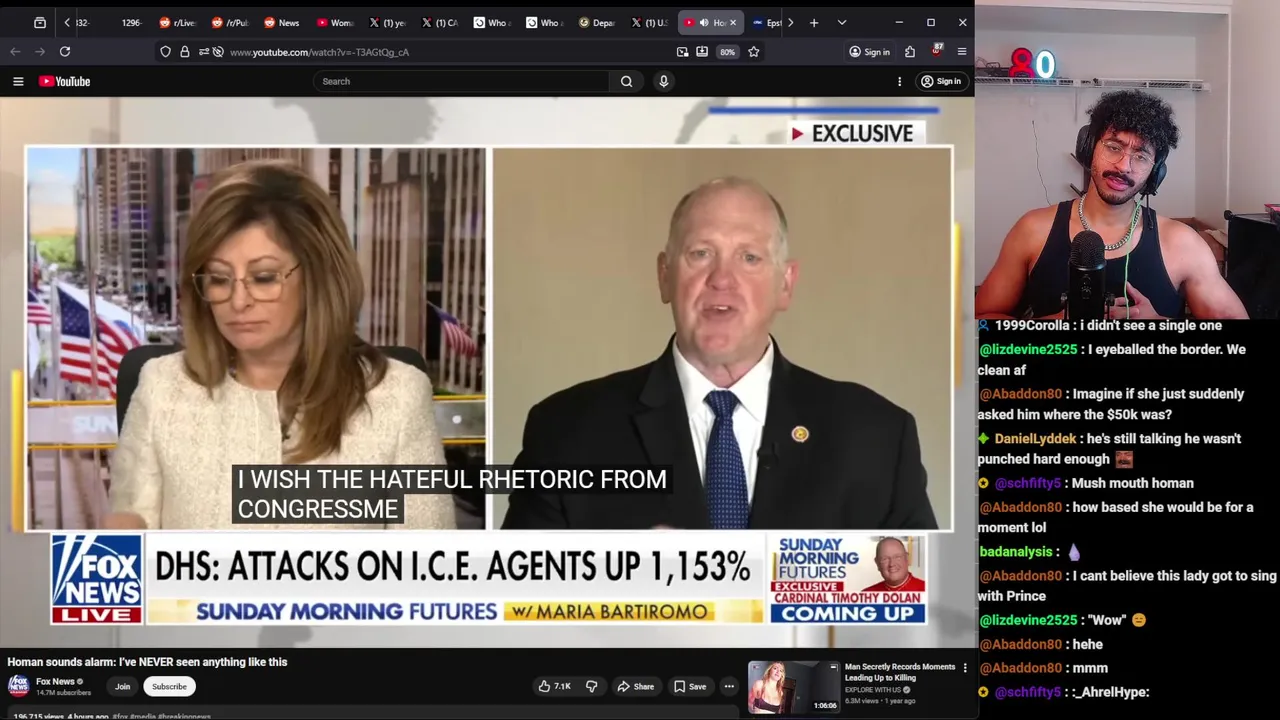Show site security padlock info

(x=184, y=52)
